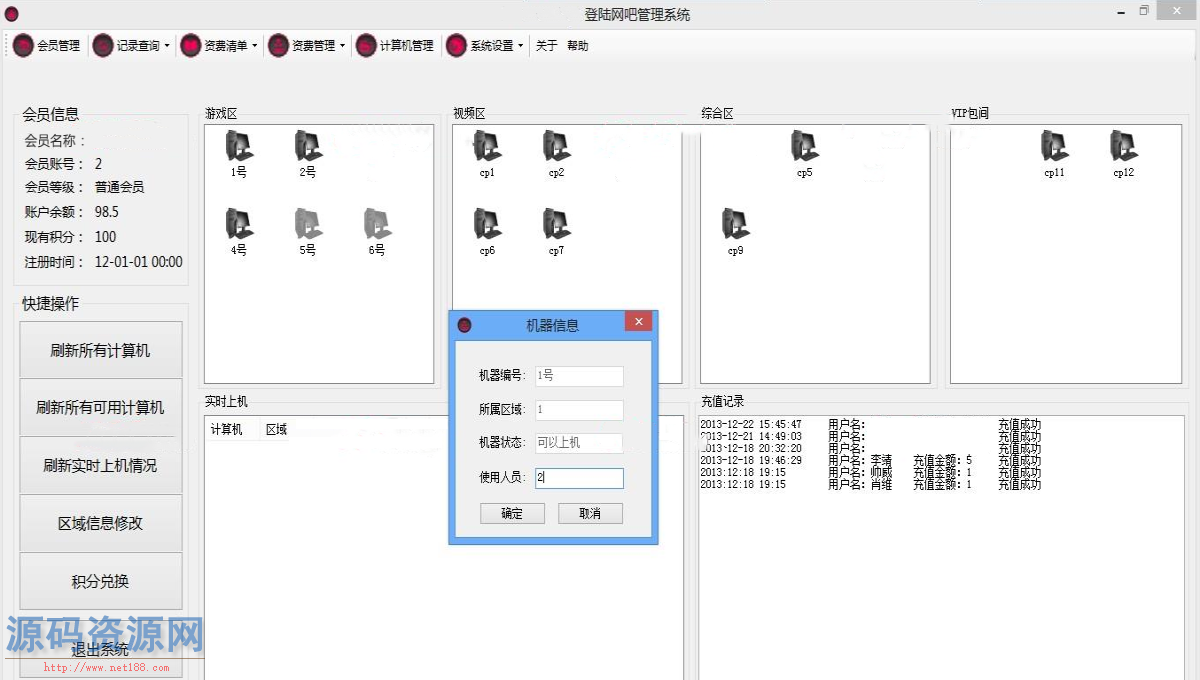This screenshot has width=1200, height=680.
Task: Click computer cp7 icon
Action: point(556,225)
